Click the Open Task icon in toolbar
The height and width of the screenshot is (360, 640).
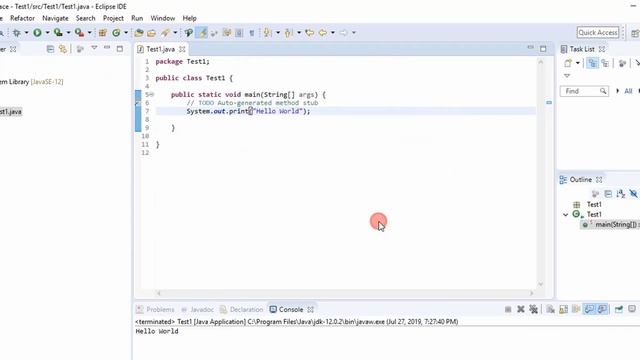(151, 33)
